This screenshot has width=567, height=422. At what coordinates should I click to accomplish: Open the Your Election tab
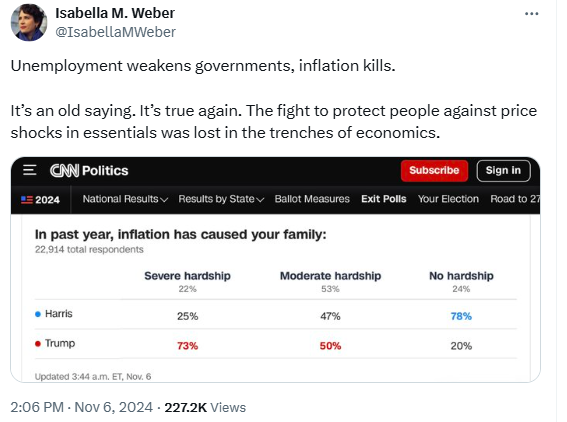click(448, 199)
